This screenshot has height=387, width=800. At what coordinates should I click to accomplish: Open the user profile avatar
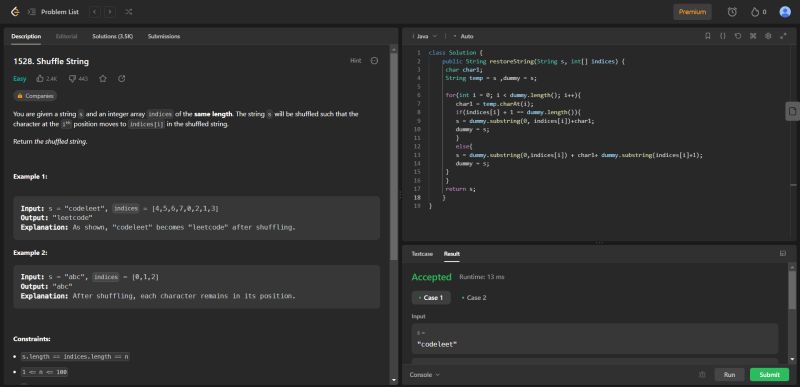pos(785,12)
